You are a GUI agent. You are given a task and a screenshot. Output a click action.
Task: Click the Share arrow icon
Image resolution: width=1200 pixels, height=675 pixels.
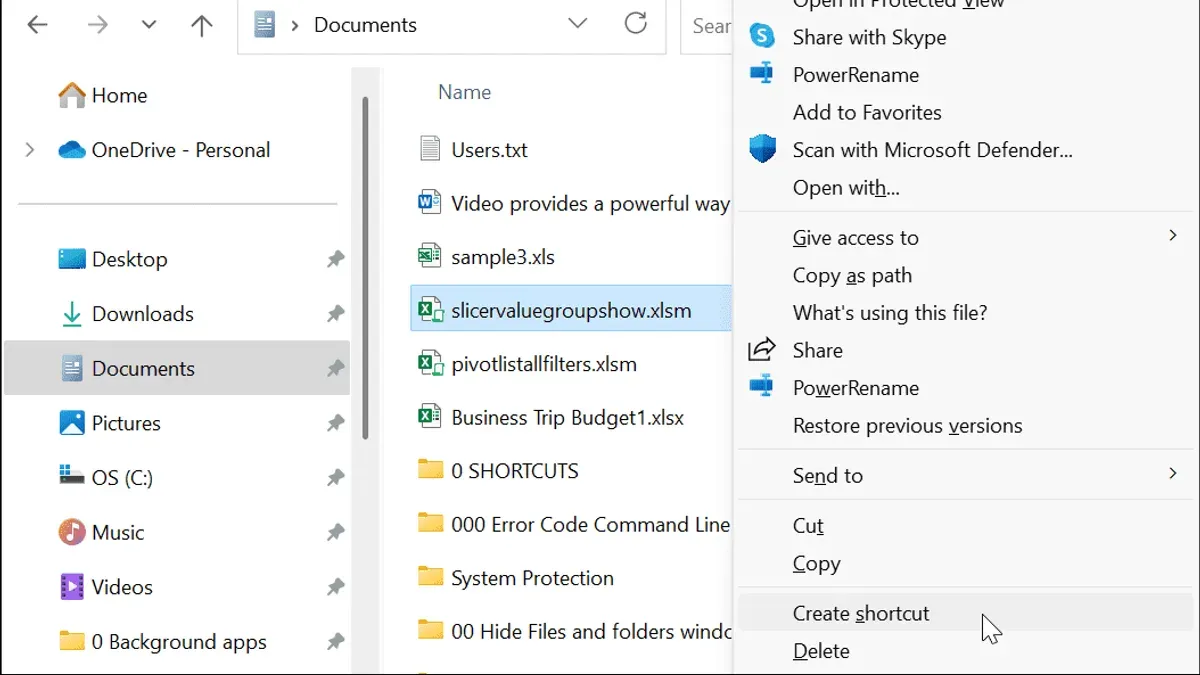(x=762, y=350)
